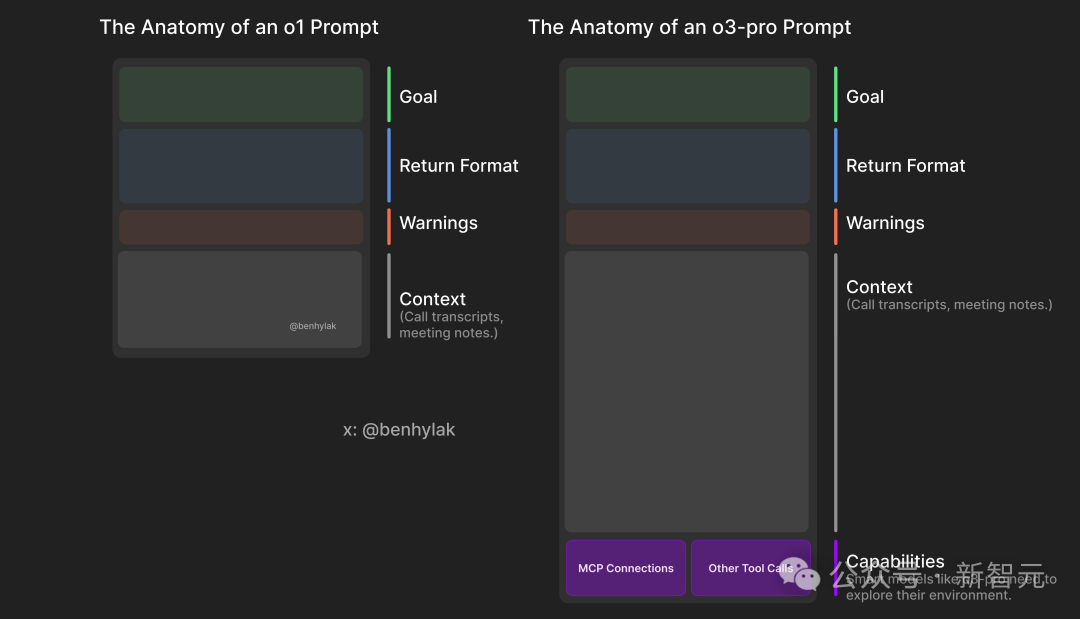
Task: Click the Context label beside o3-pro diagram
Action: (x=879, y=287)
